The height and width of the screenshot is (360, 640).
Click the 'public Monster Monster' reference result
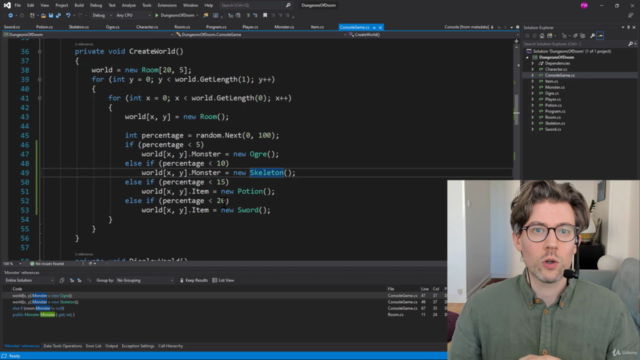(x=43, y=315)
